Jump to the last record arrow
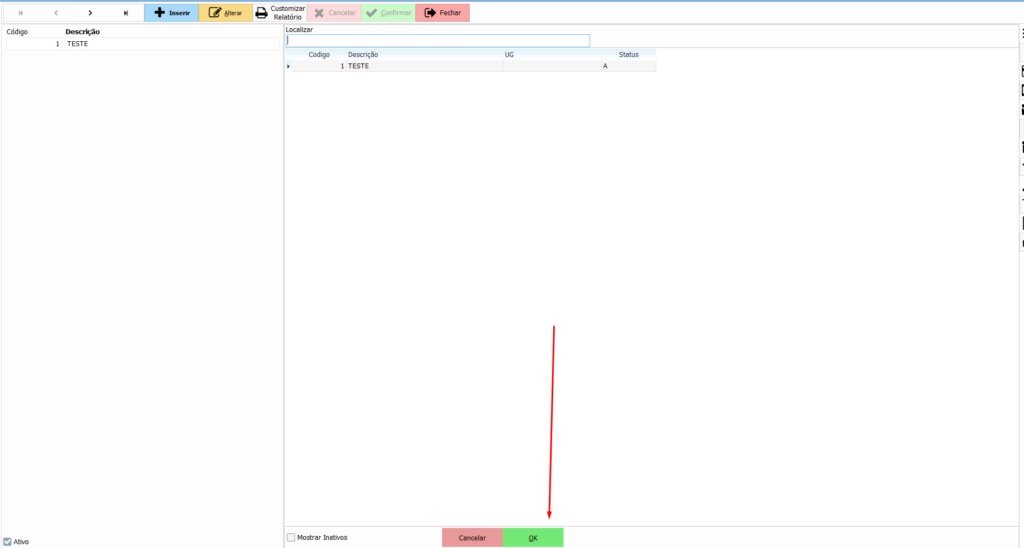 [125, 13]
